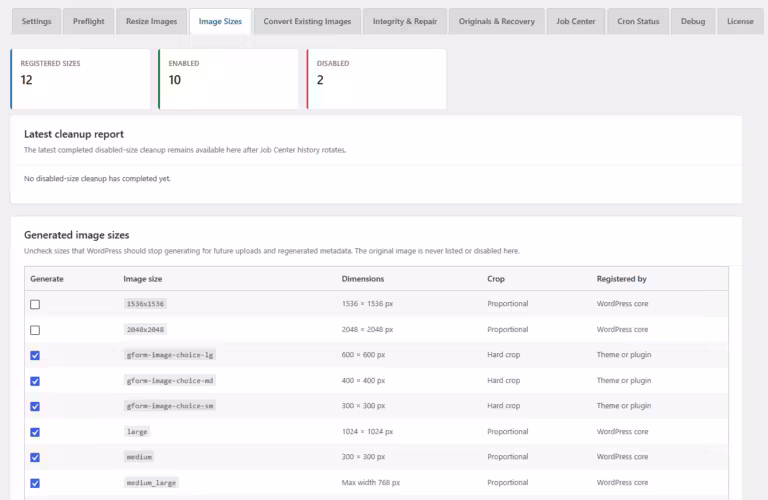Enable the 2048x2048 size checkbox

click(x=35, y=330)
